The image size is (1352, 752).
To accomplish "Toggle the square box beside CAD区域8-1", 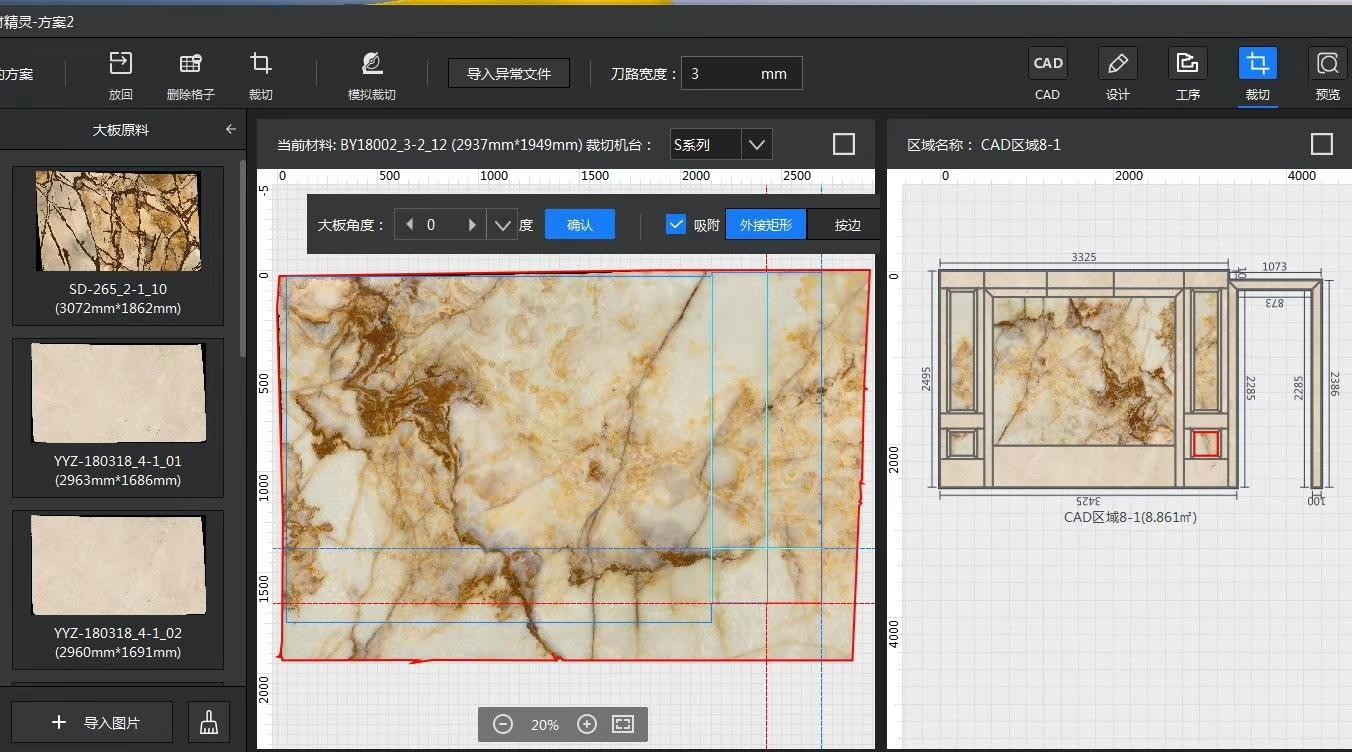I will [x=1322, y=144].
